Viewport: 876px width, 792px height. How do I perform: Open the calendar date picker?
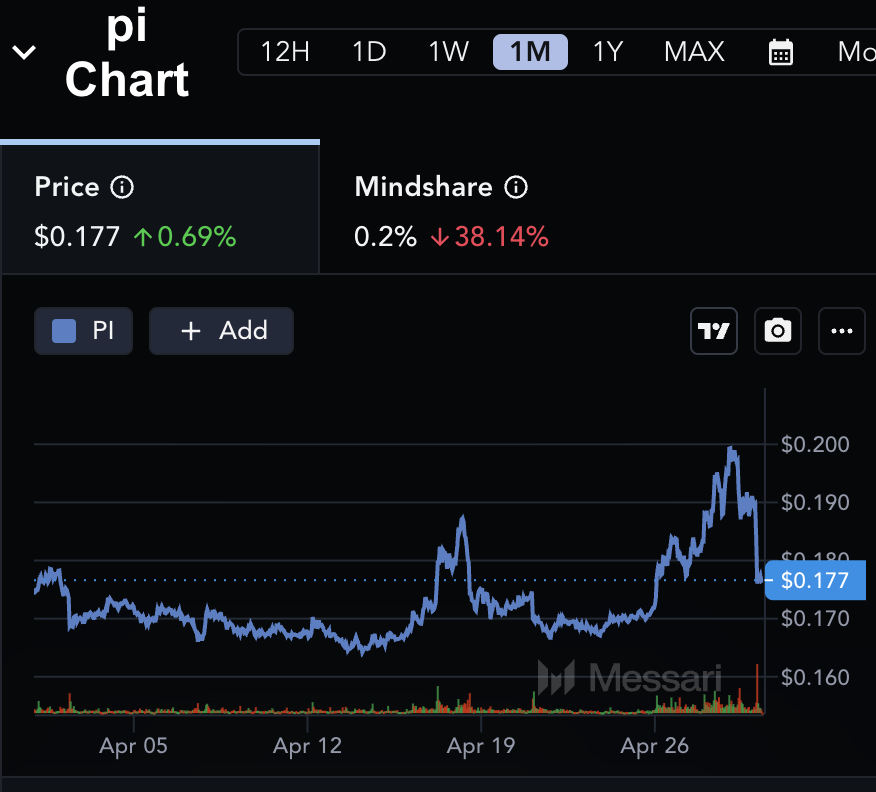click(780, 52)
